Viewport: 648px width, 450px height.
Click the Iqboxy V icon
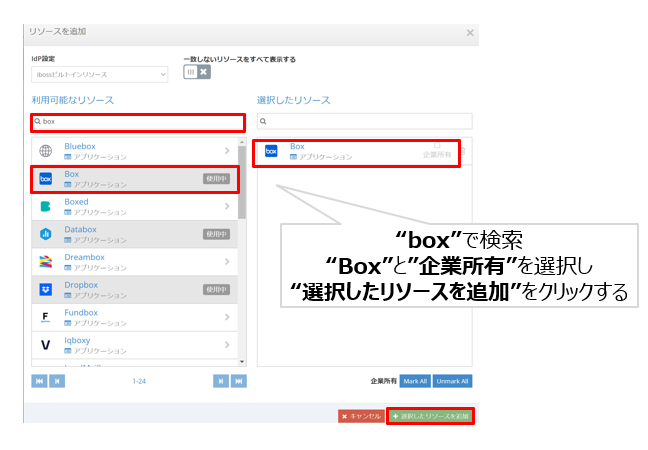[45, 345]
